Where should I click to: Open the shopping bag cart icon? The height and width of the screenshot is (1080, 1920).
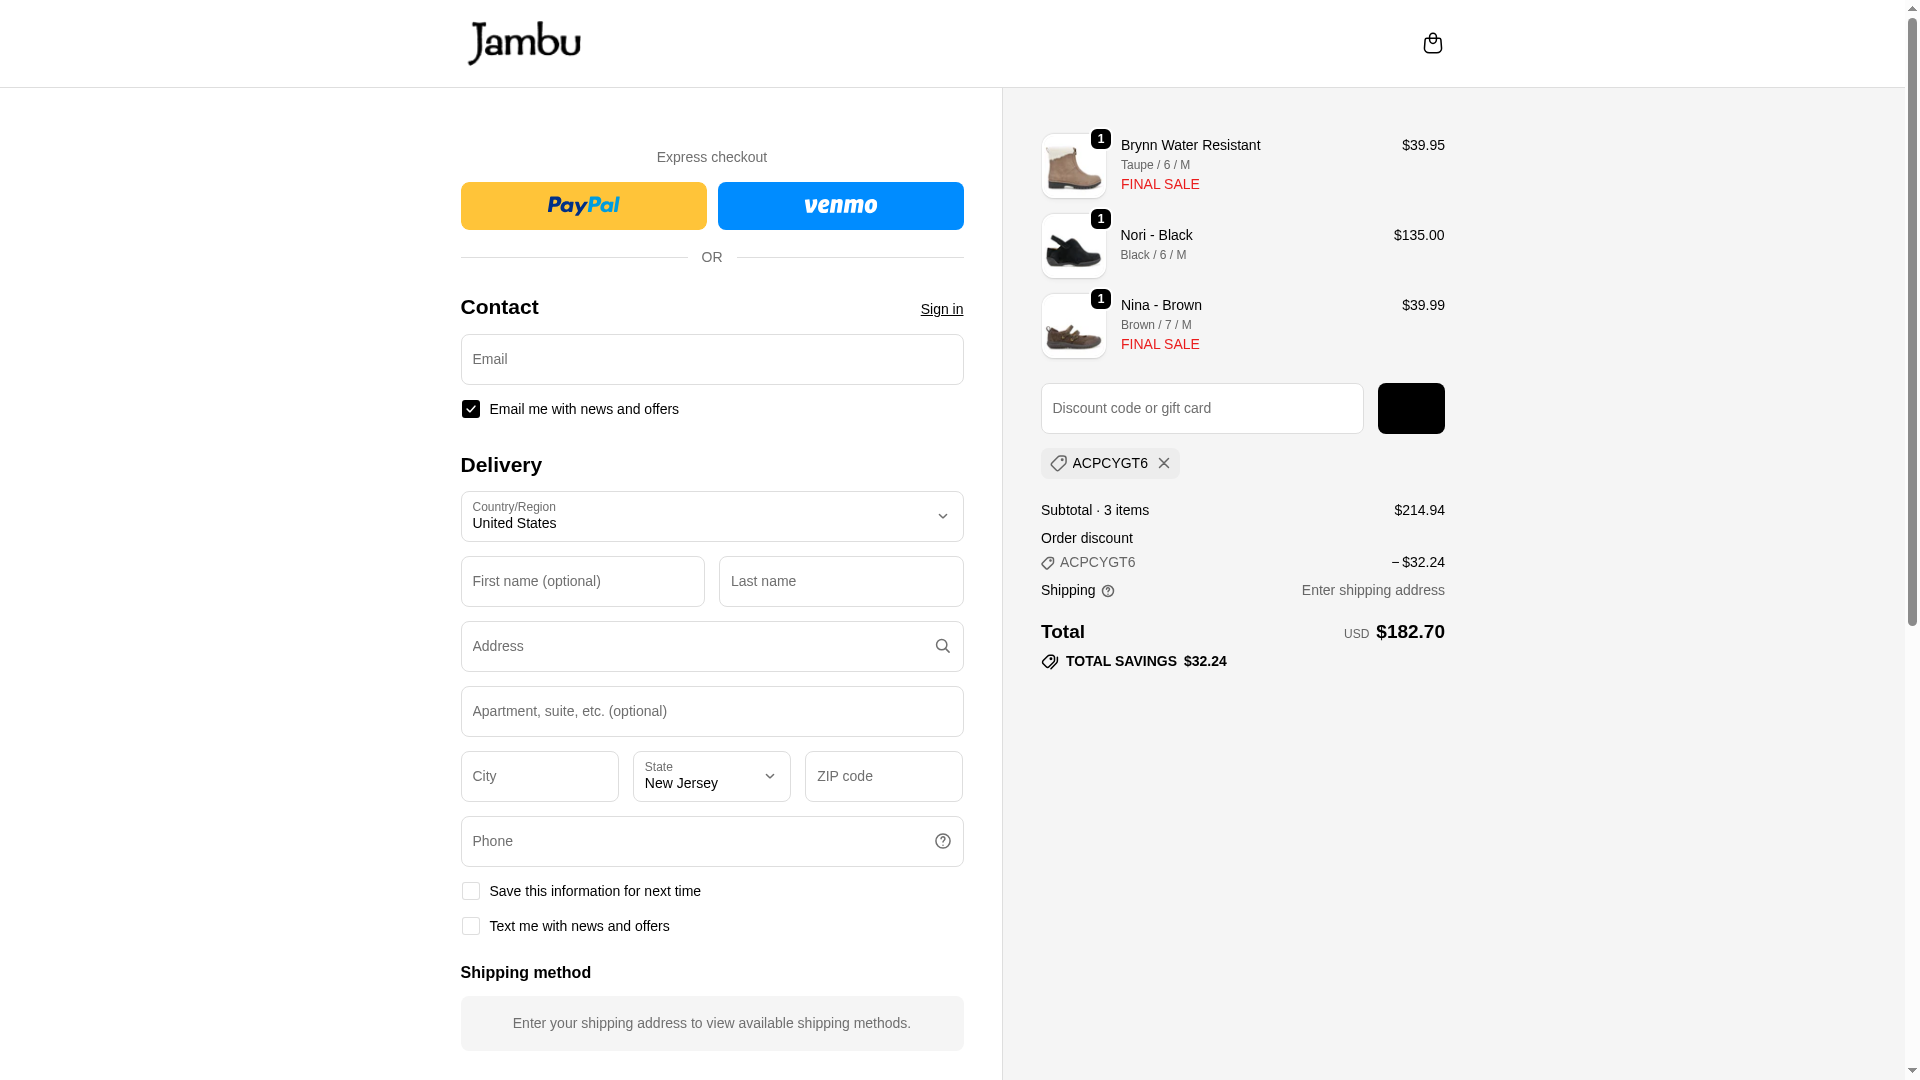click(x=1432, y=43)
